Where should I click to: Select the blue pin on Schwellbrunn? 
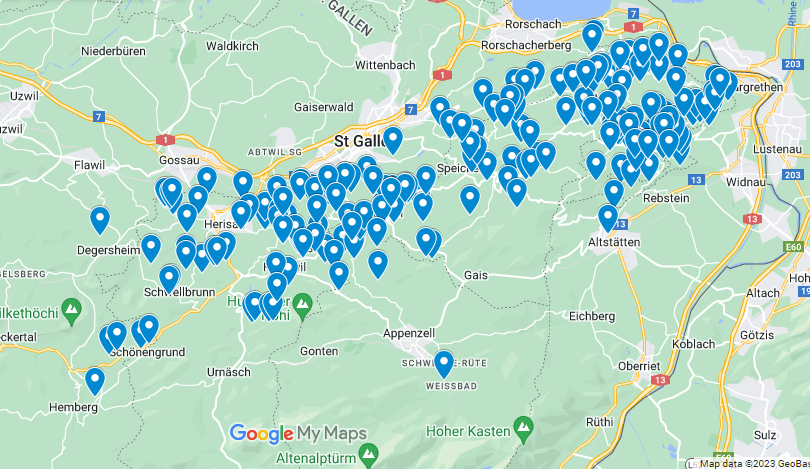tap(169, 279)
